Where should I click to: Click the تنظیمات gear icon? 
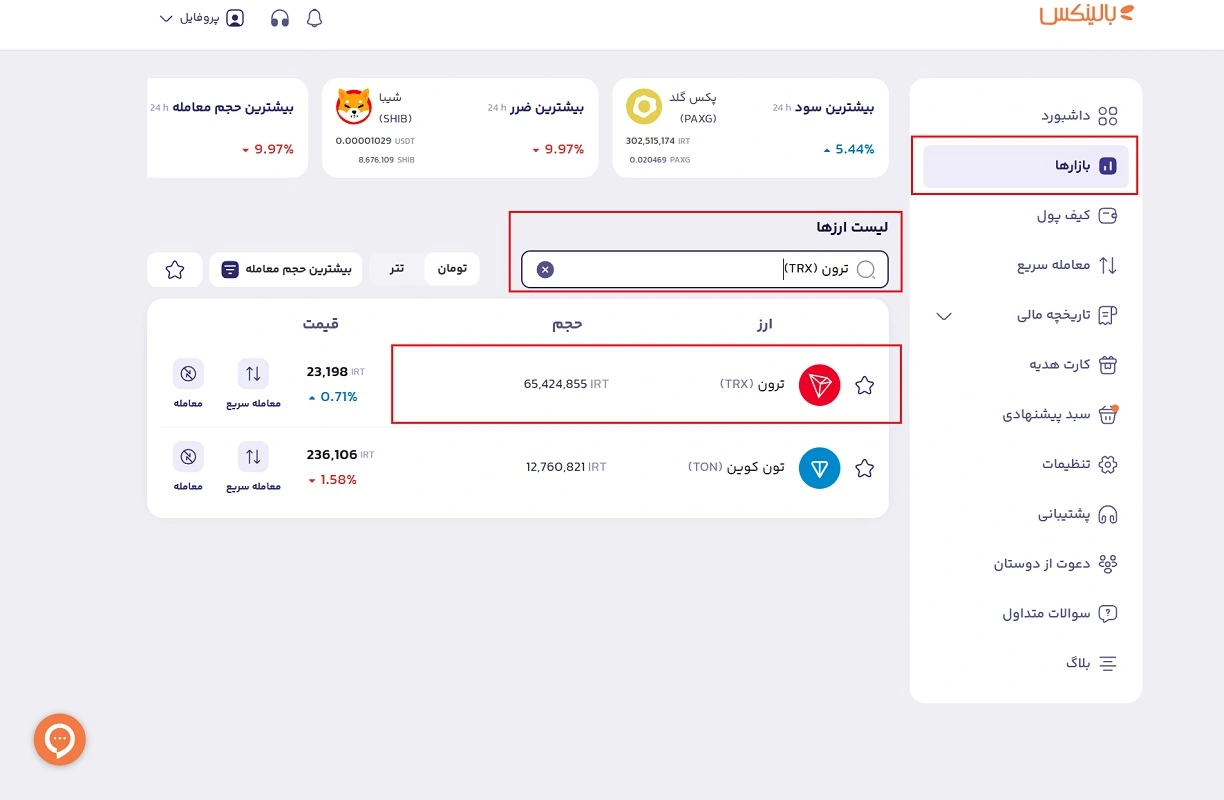point(1107,465)
